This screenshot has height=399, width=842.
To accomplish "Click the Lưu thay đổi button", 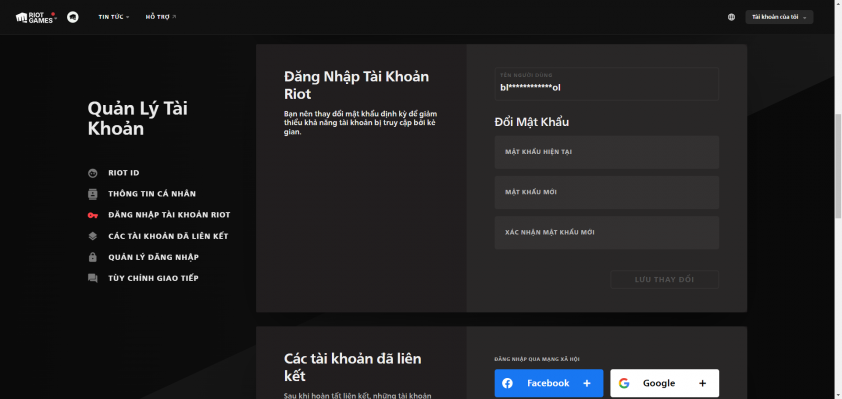I will pyautogui.click(x=664, y=280).
